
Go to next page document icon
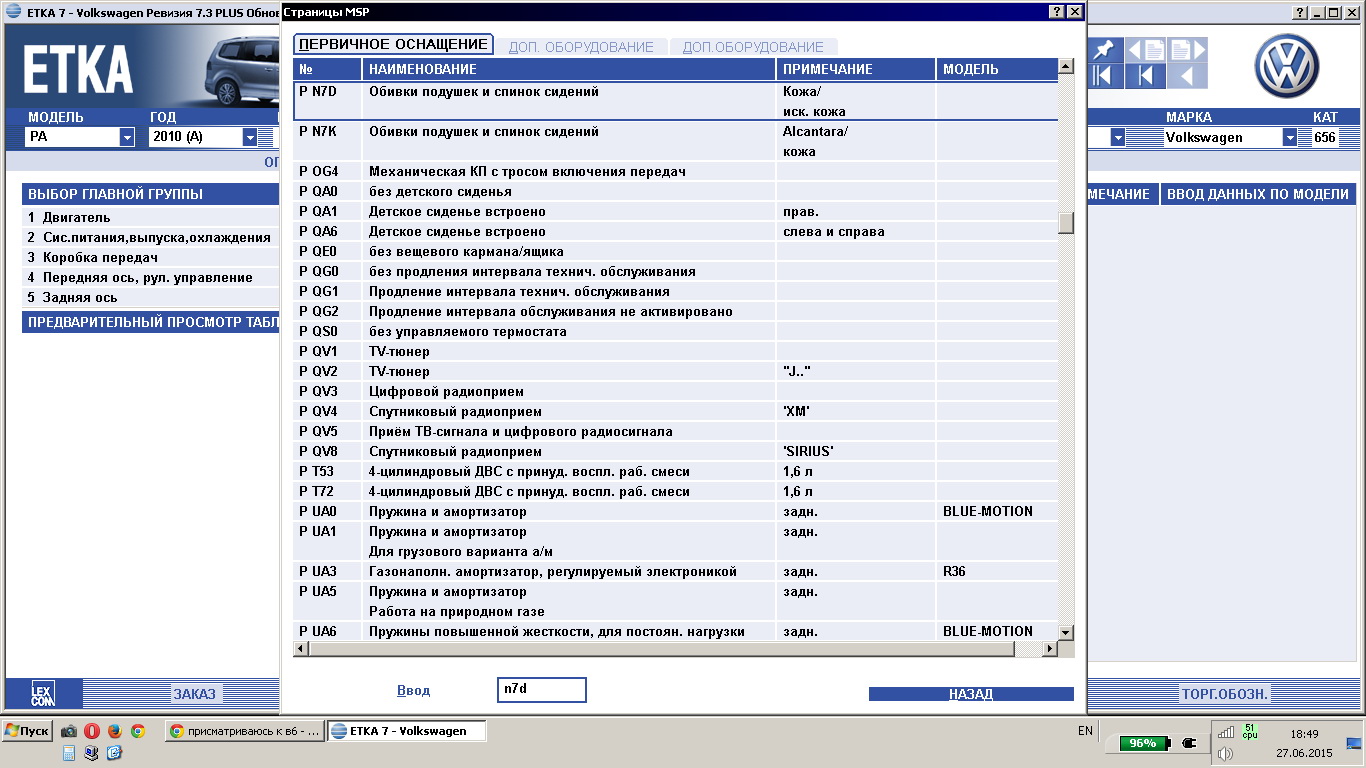(1188, 50)
